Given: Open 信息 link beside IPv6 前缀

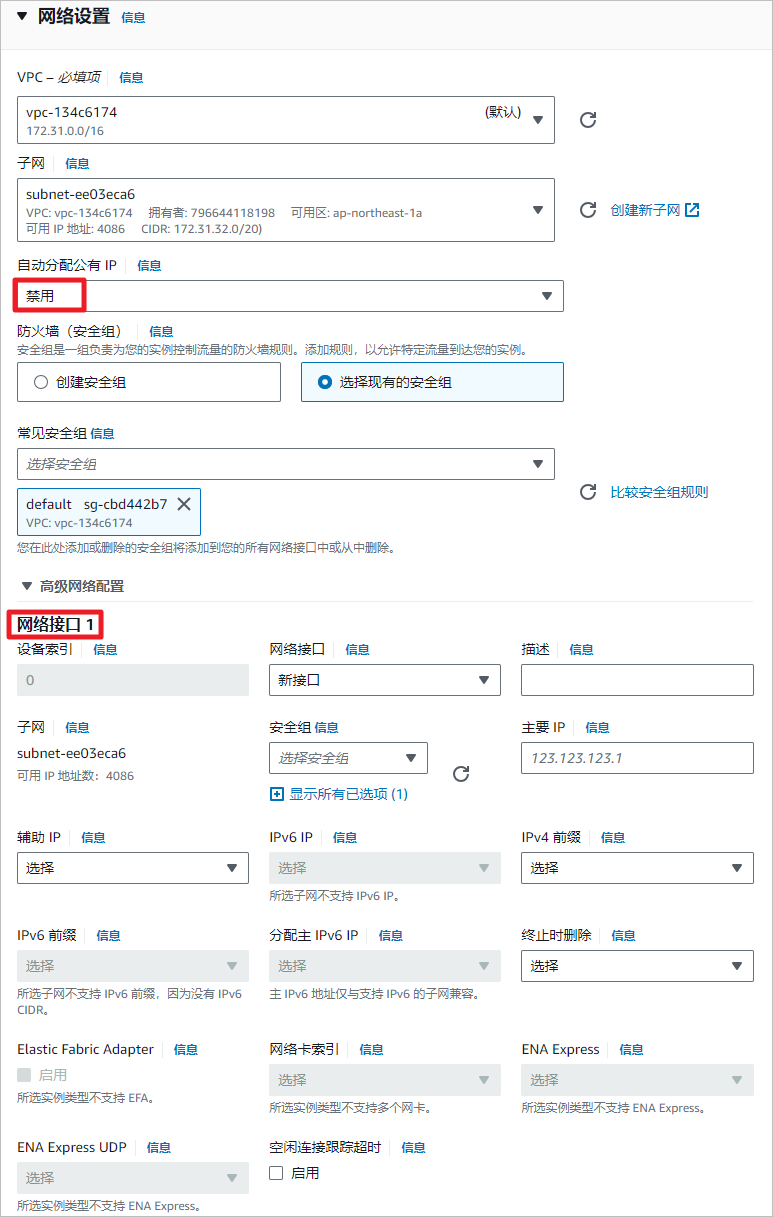Looking at the screenshot, I should [108, 935].
